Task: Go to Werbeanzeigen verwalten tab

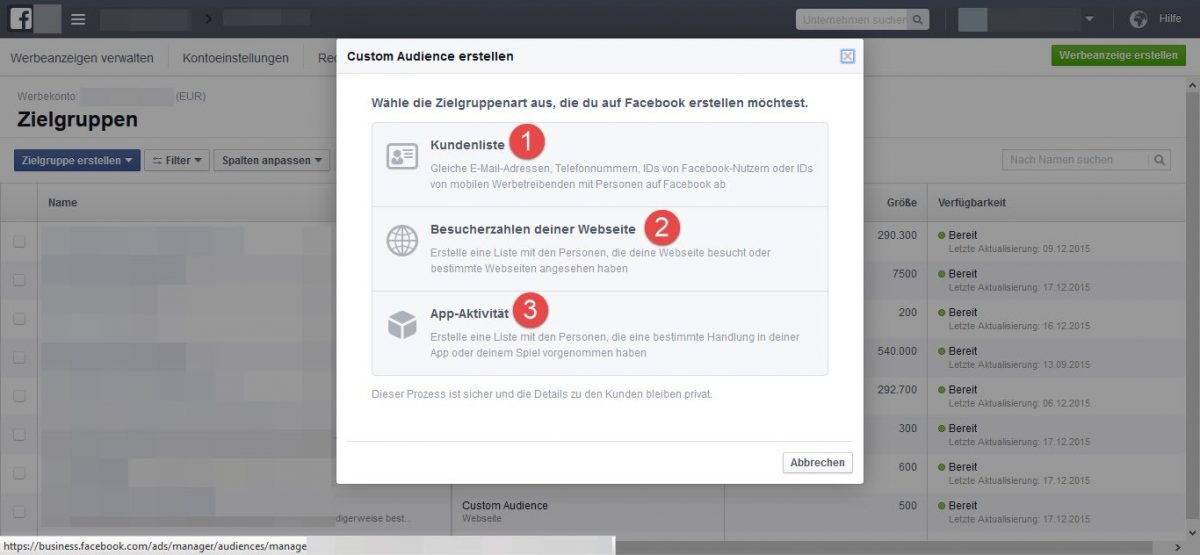Action: (x=82, y=58)
